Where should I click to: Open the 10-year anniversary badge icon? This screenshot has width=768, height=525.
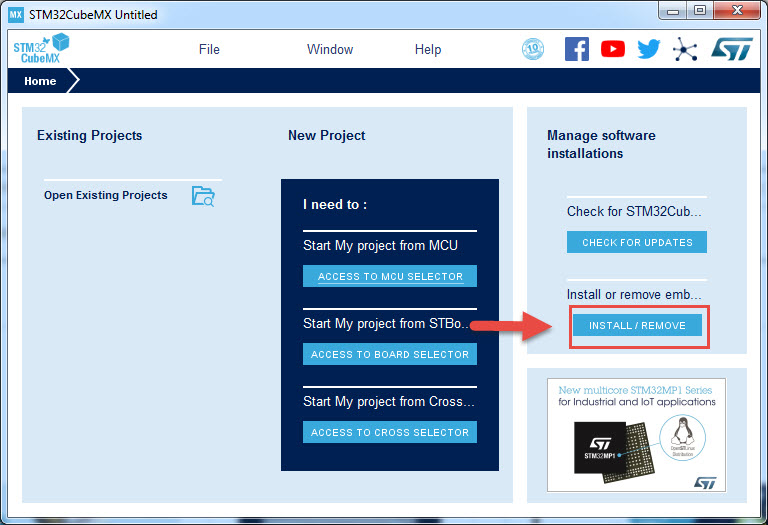tap(533, 49)
